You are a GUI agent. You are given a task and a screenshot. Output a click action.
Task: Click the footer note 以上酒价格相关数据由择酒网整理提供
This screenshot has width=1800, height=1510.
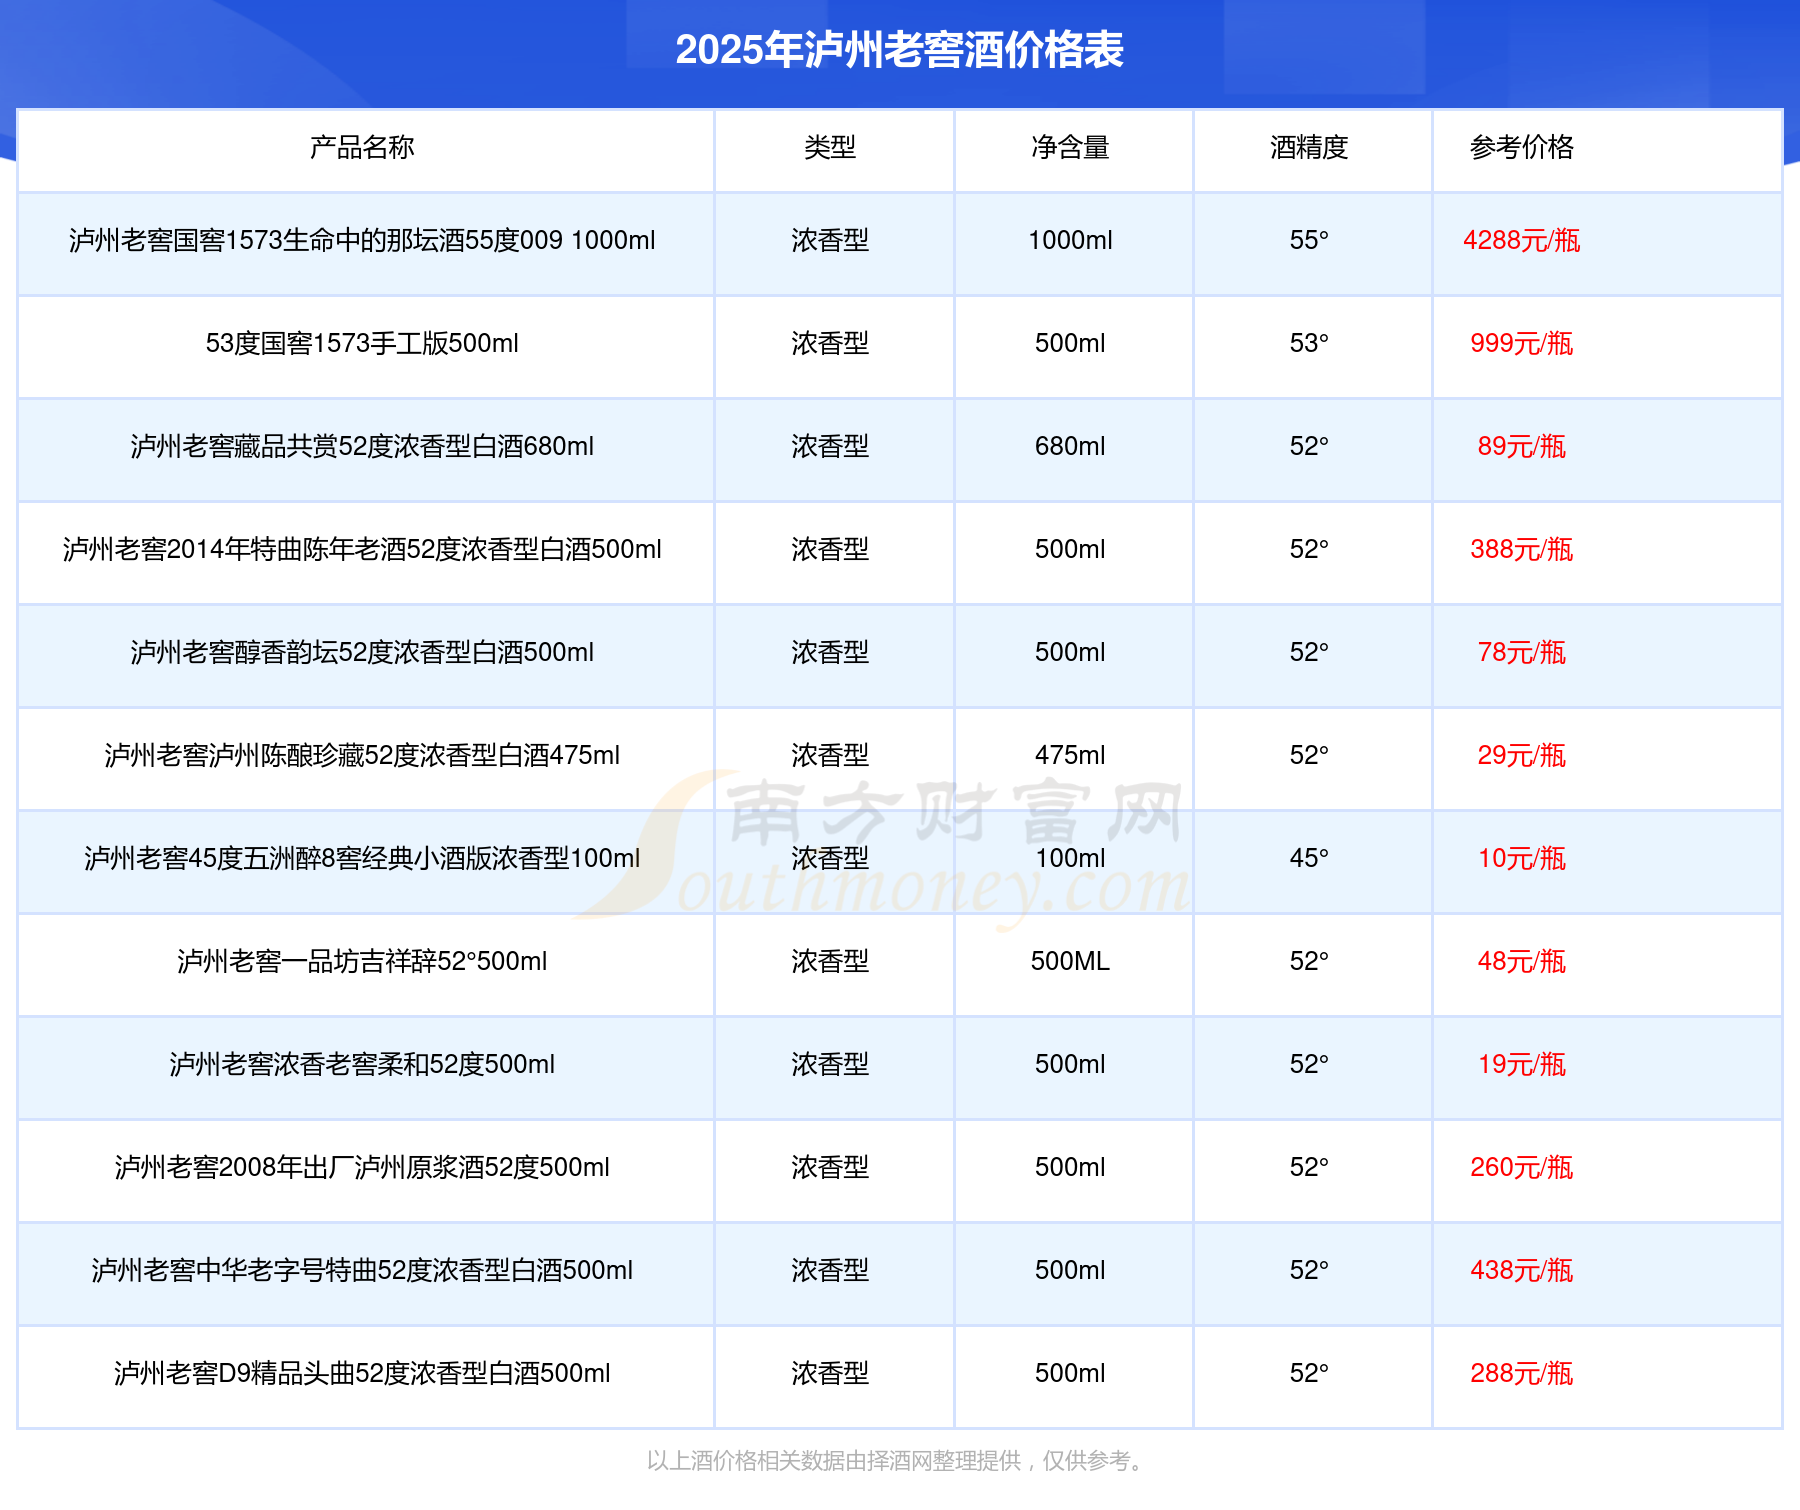(x=834, y=1462)
